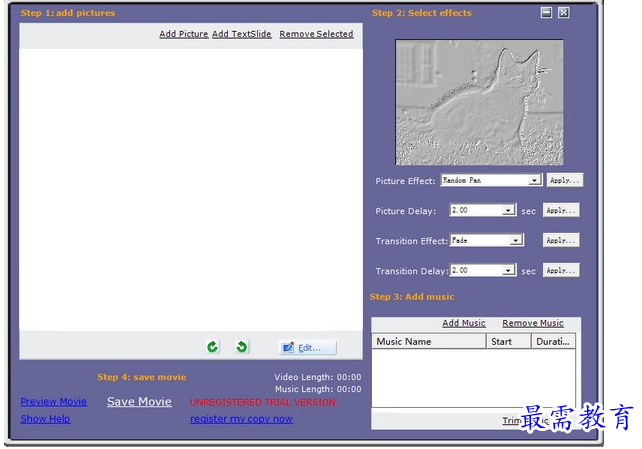Screen dimensions: 642x449
Task: Click Save Movie link
Action: (x=139, y=402)
